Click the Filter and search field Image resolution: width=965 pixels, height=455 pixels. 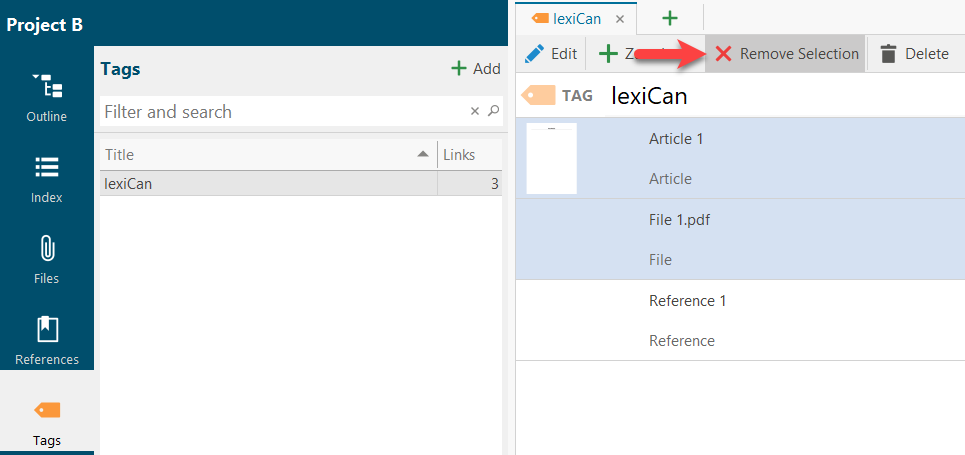pyautogui.click(x=284, y=111)
